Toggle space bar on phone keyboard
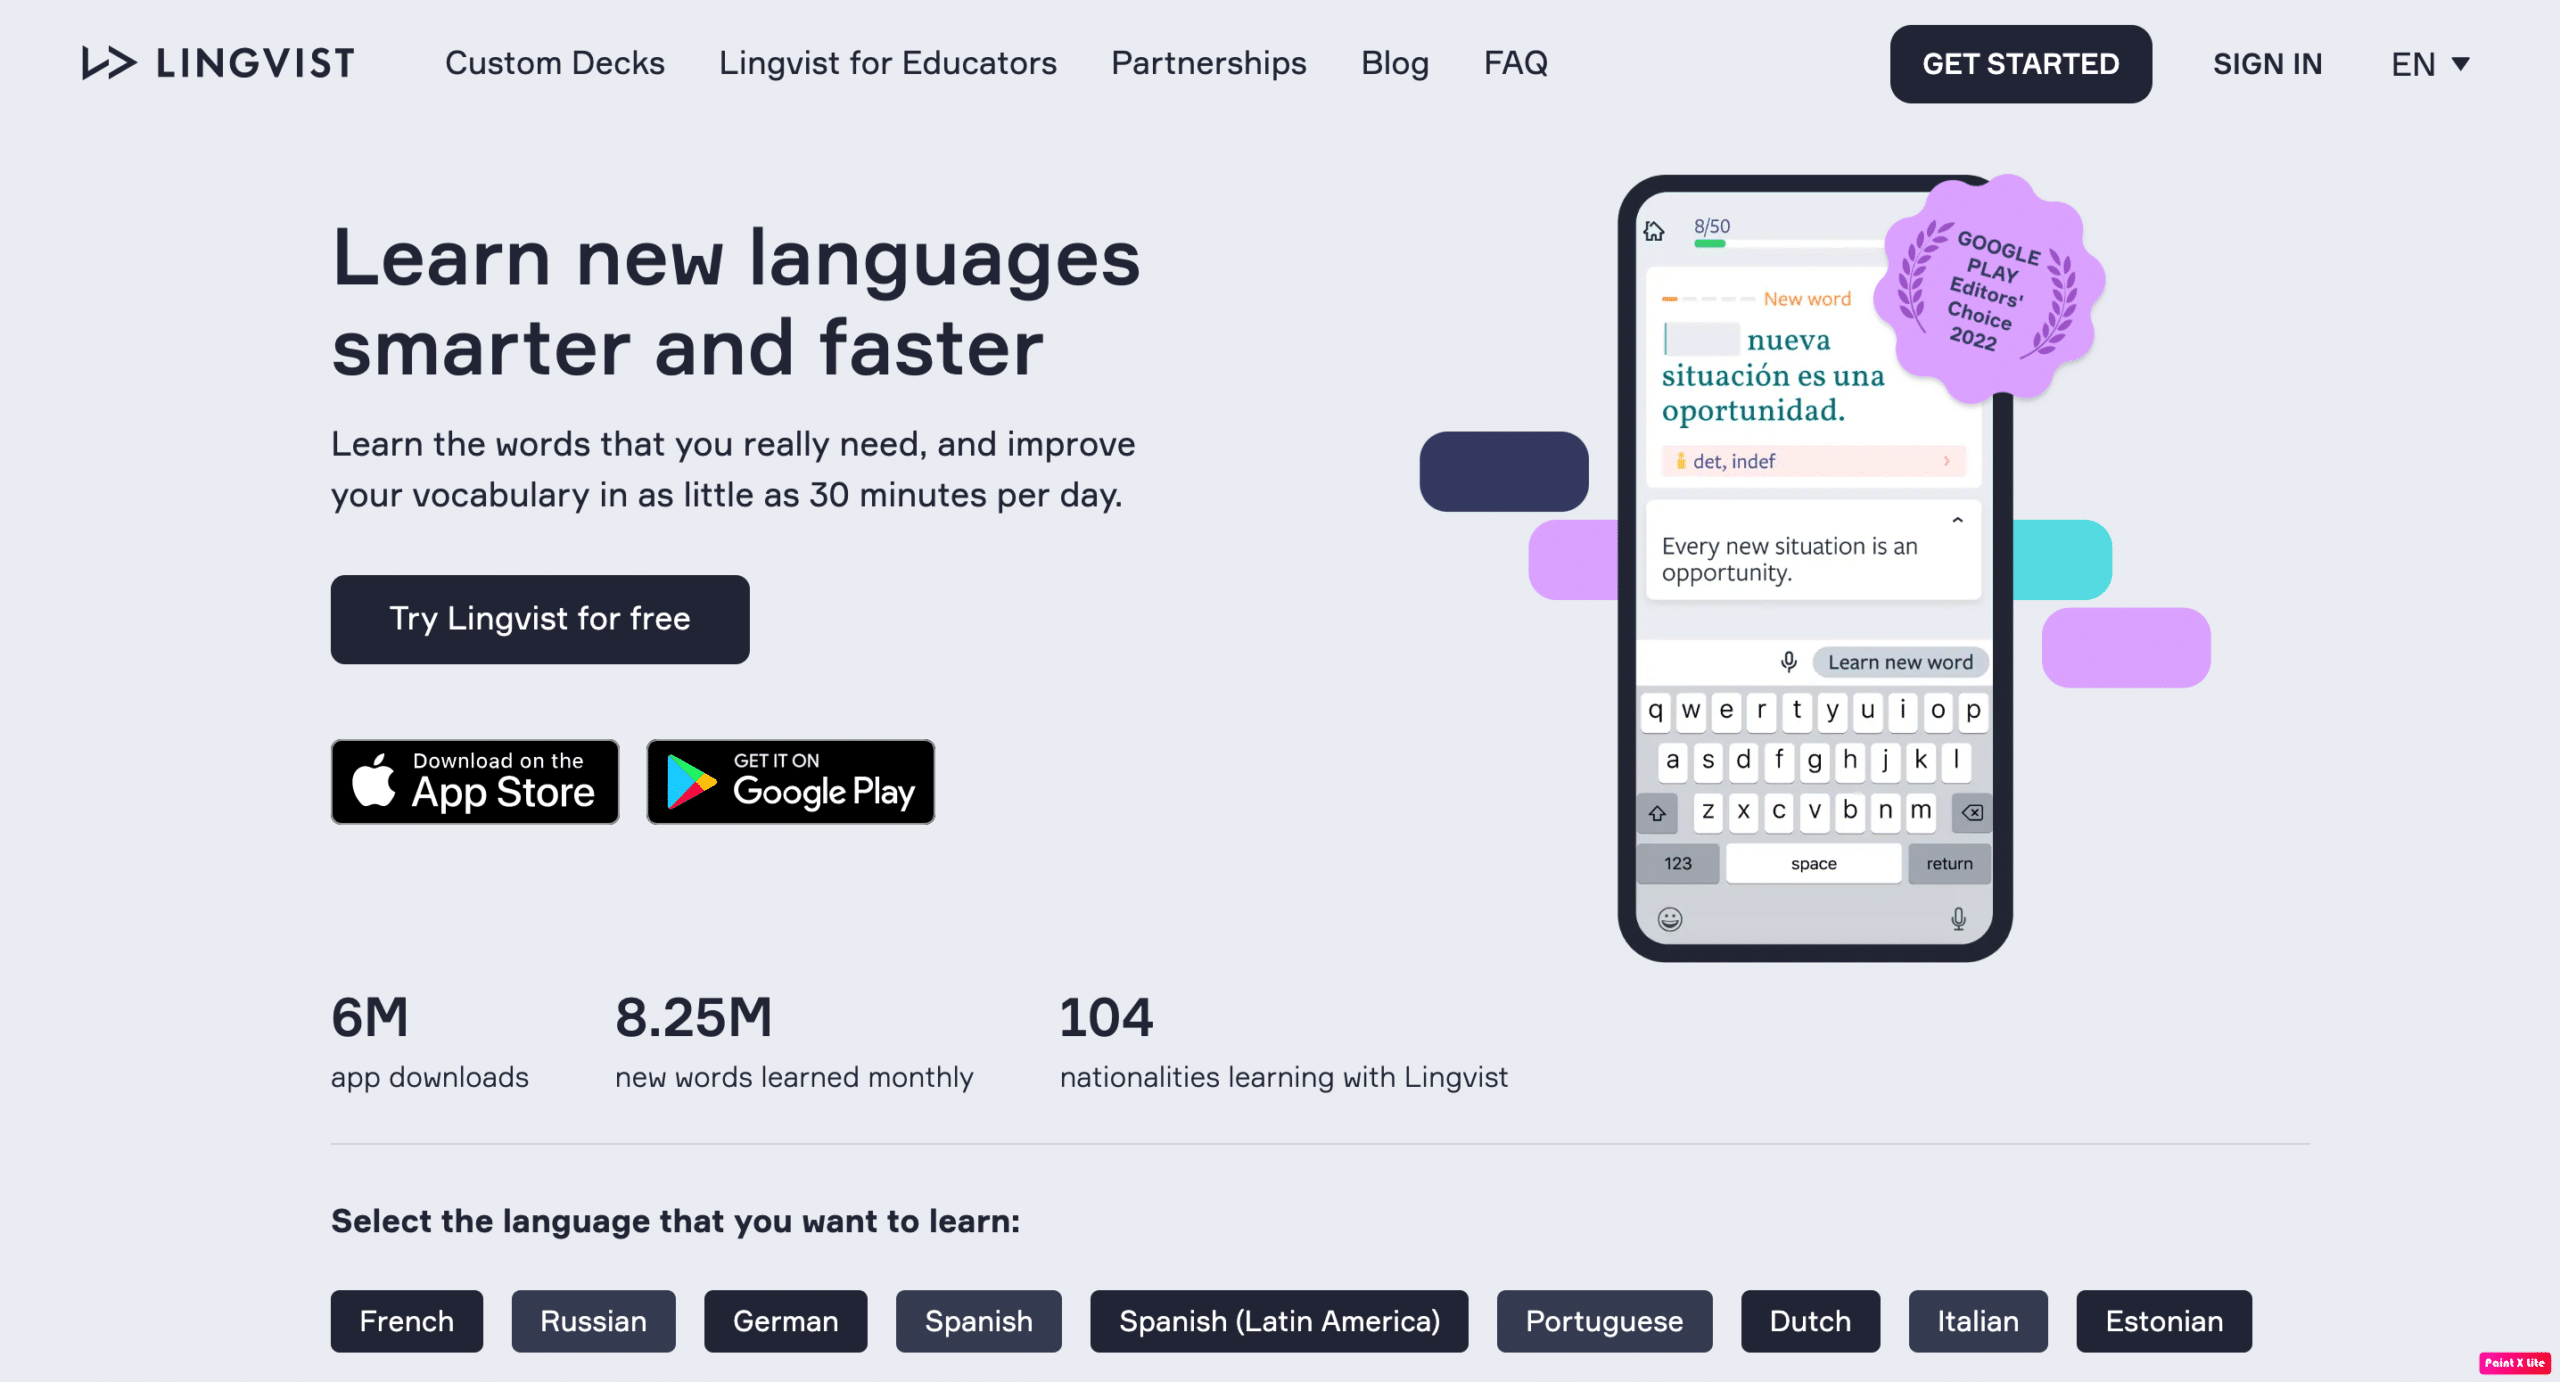 pyautogui.click(x=1812, y=863)
